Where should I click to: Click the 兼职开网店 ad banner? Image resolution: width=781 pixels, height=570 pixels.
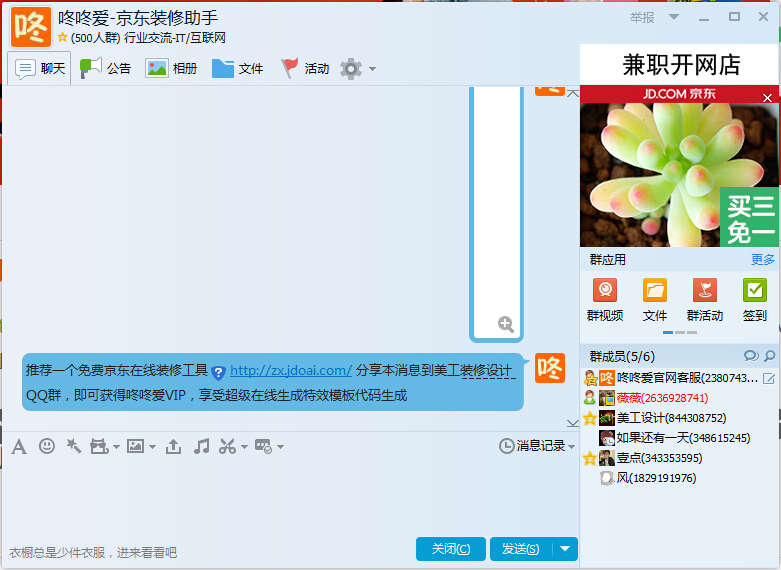click(x=680, y=65)
